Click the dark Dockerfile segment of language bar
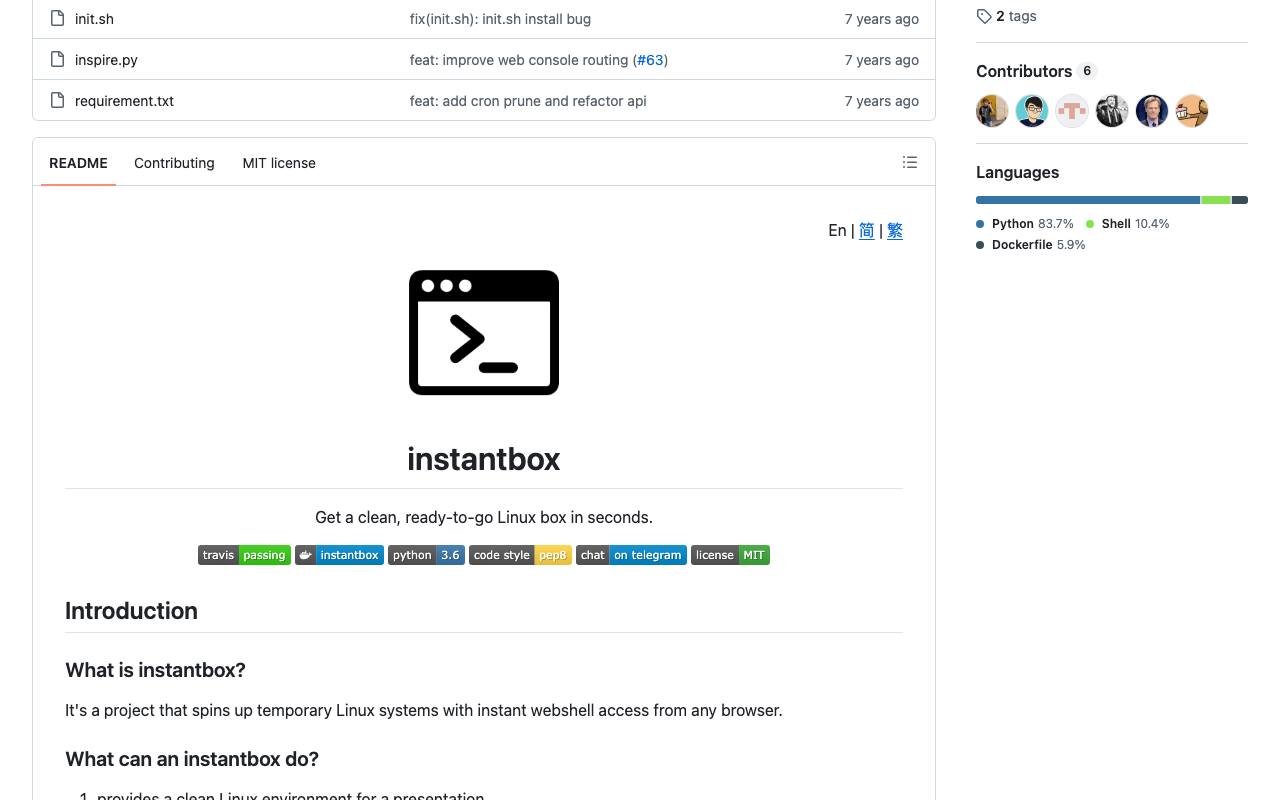The height and width of the screenshot is (800, 1280). 1240,200
